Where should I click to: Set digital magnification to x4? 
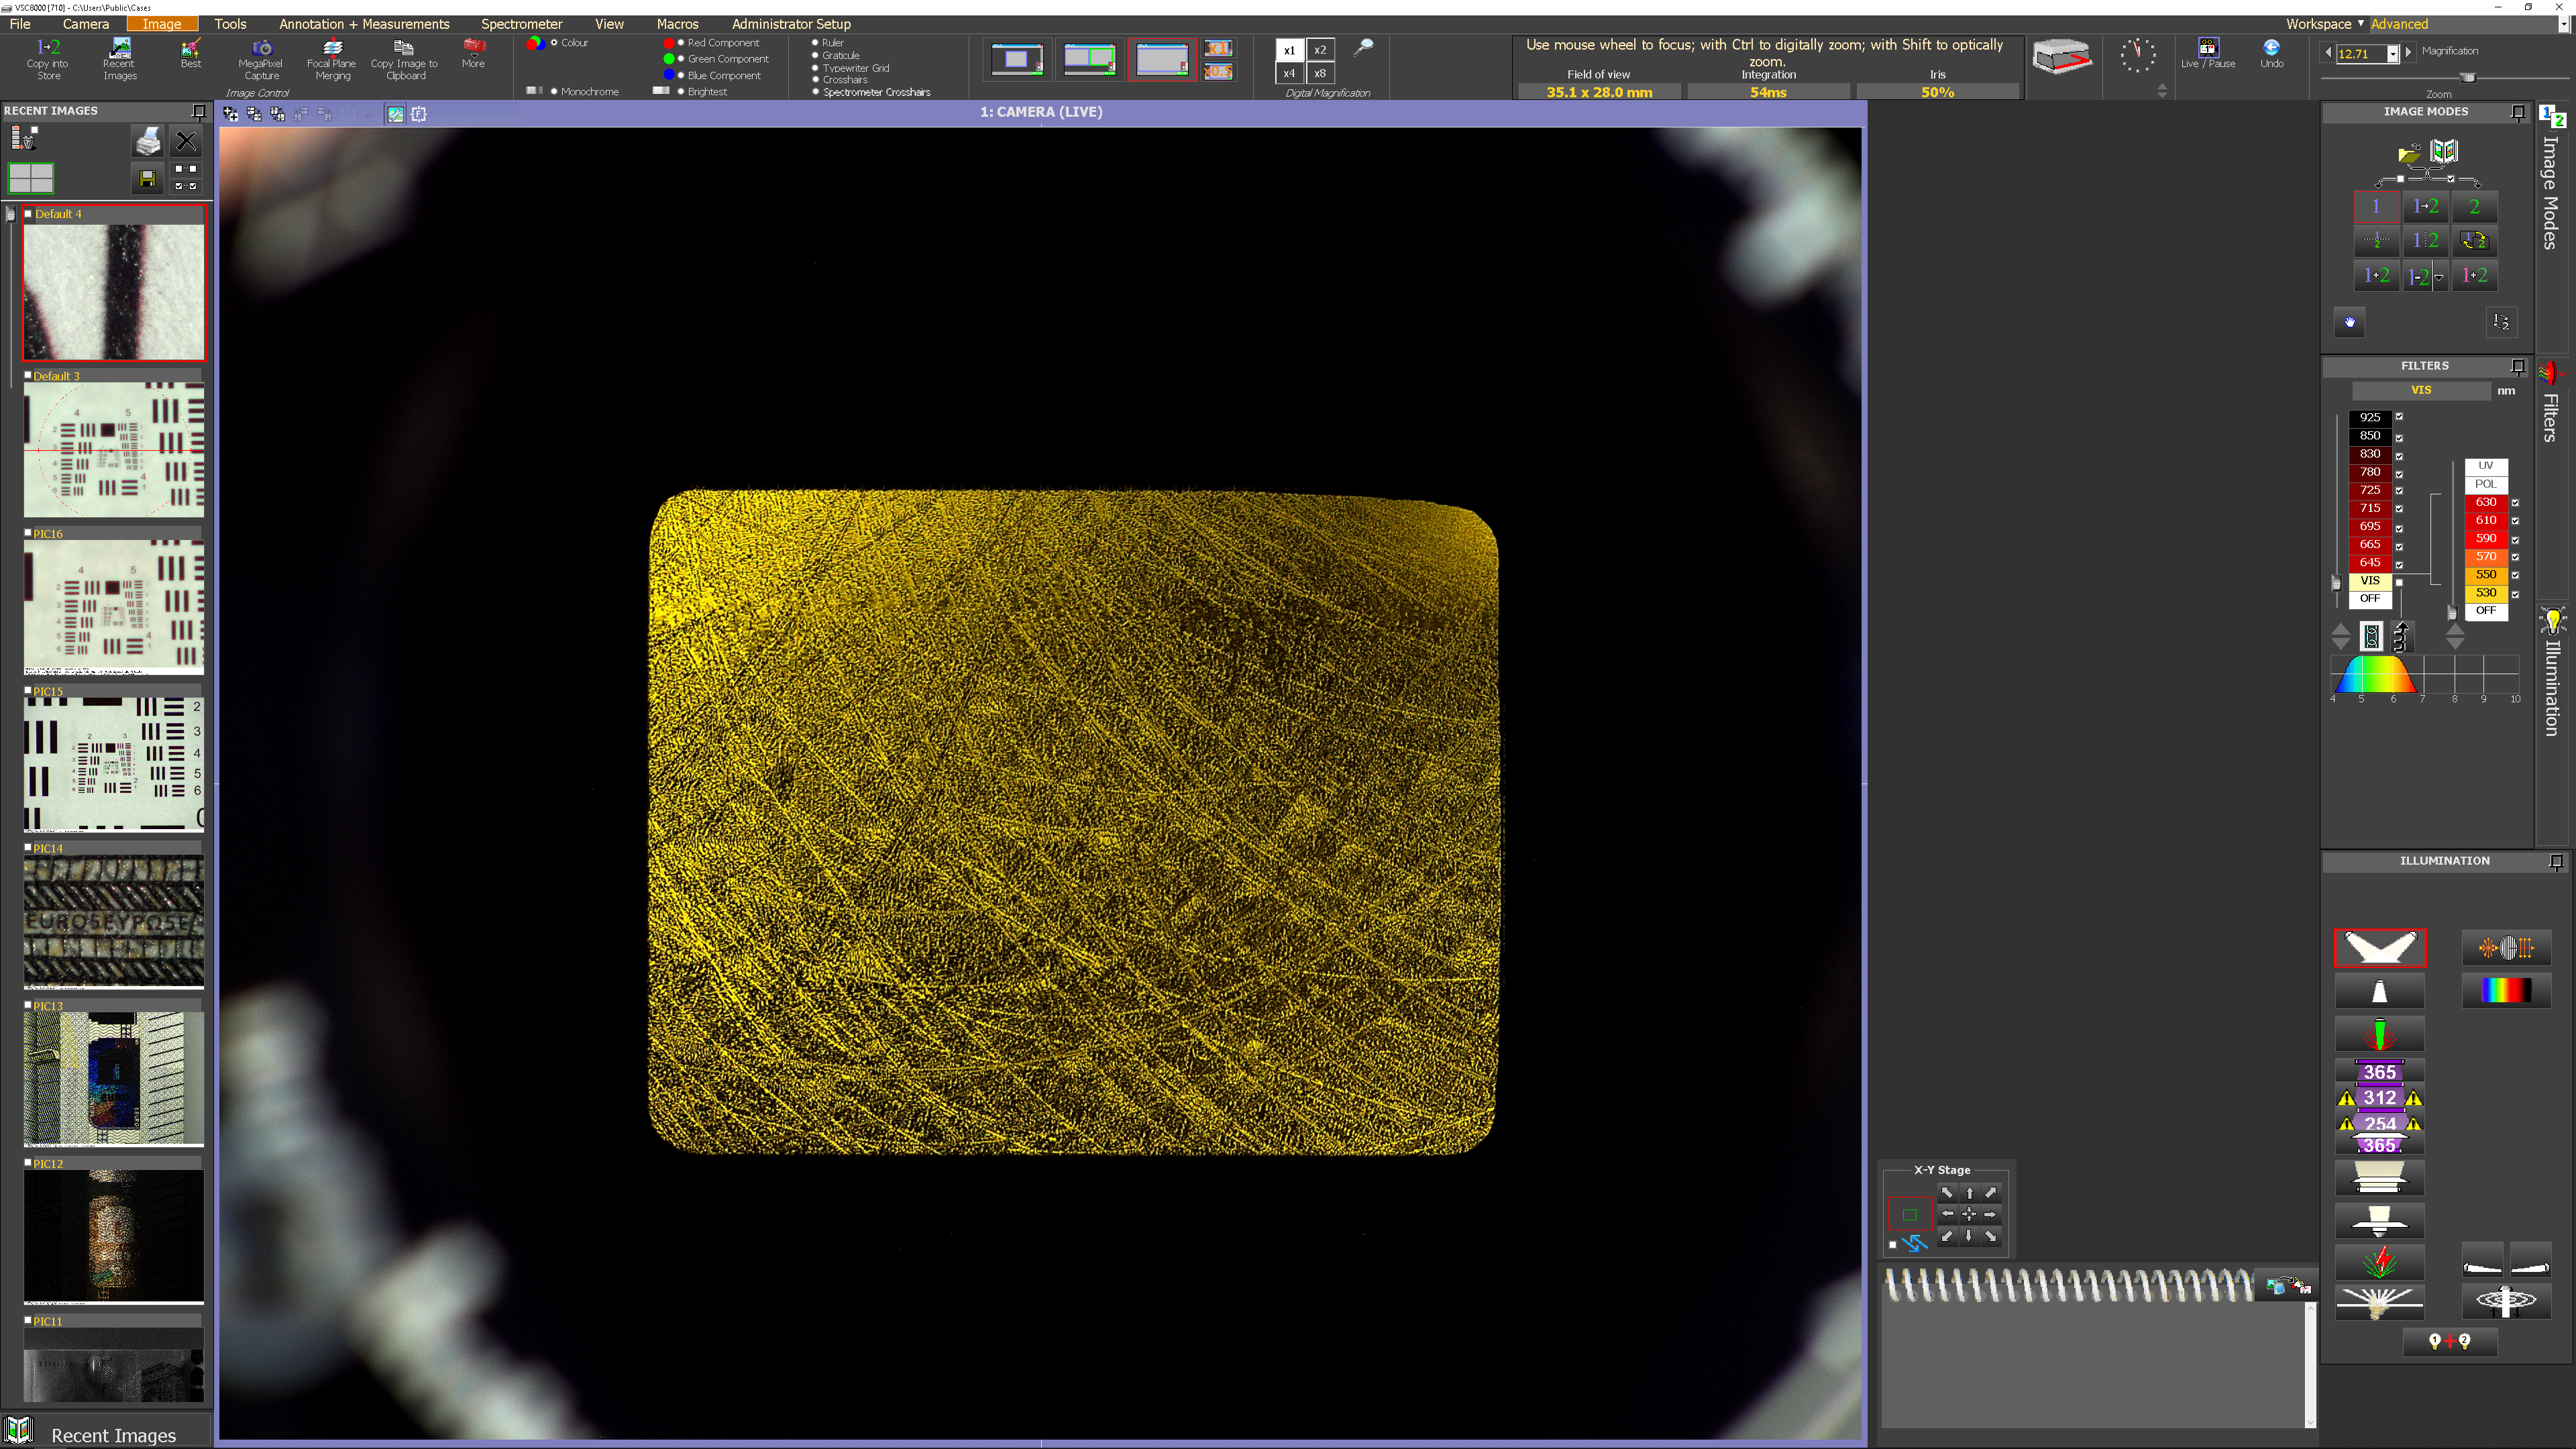click(x=1289, y=73)
